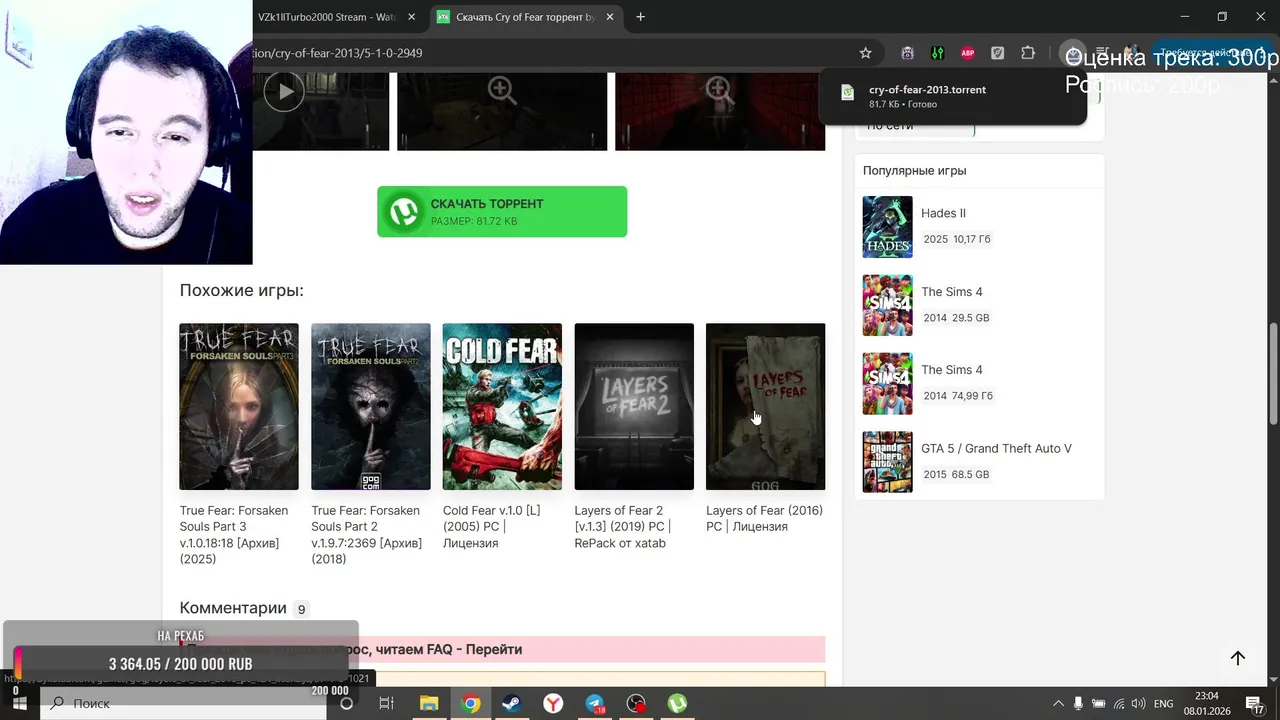Image resolution: width=1280 pixels, height=720 pixels.
Task: Open the Windows Start menu
Action: [x=19, y=704]
